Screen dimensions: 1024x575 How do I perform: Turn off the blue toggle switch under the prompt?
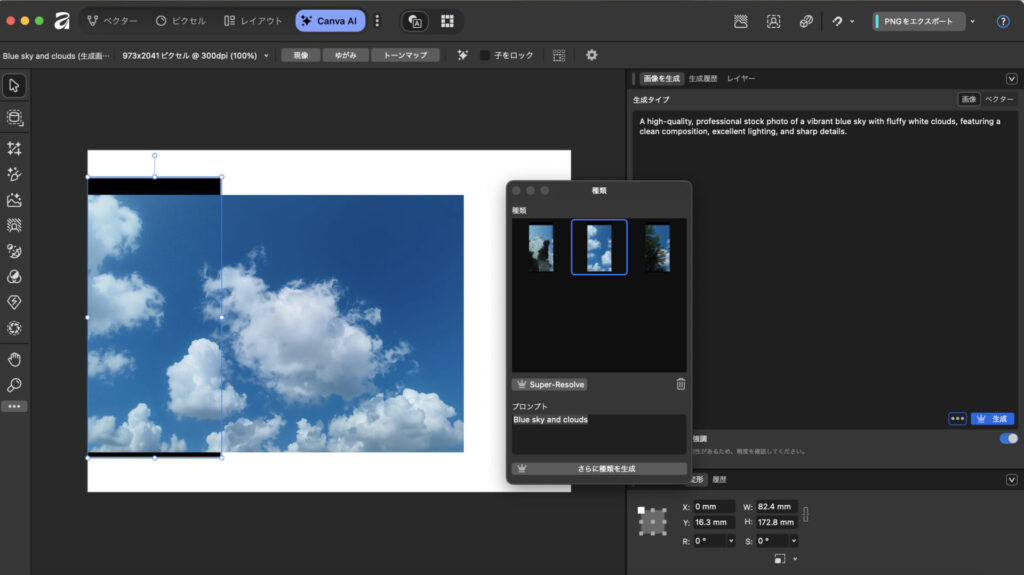point(1008,438)
